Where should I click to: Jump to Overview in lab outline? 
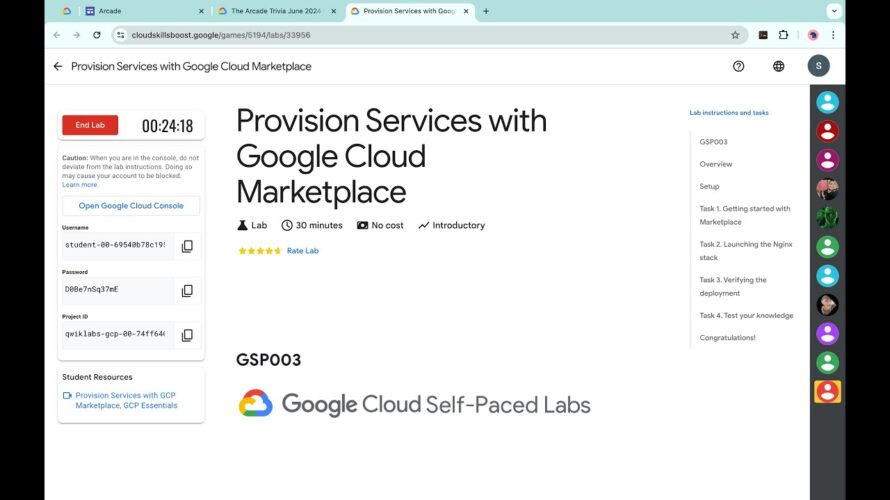click(x=716, y=164)
